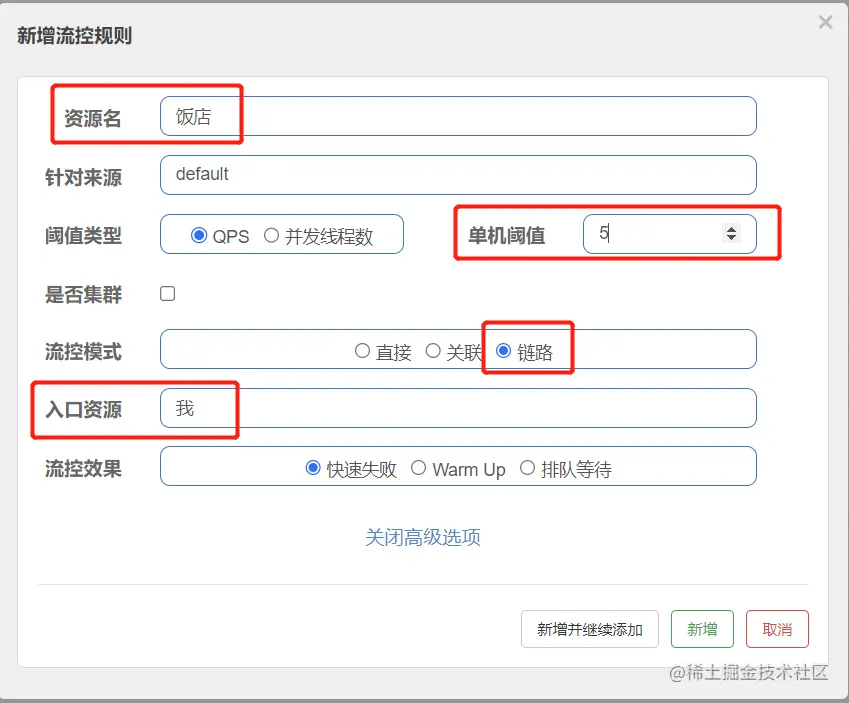Click the 资源名 label
Image resolution: width=849 pixels, height=703 pixels.
(x=93, y=118)
